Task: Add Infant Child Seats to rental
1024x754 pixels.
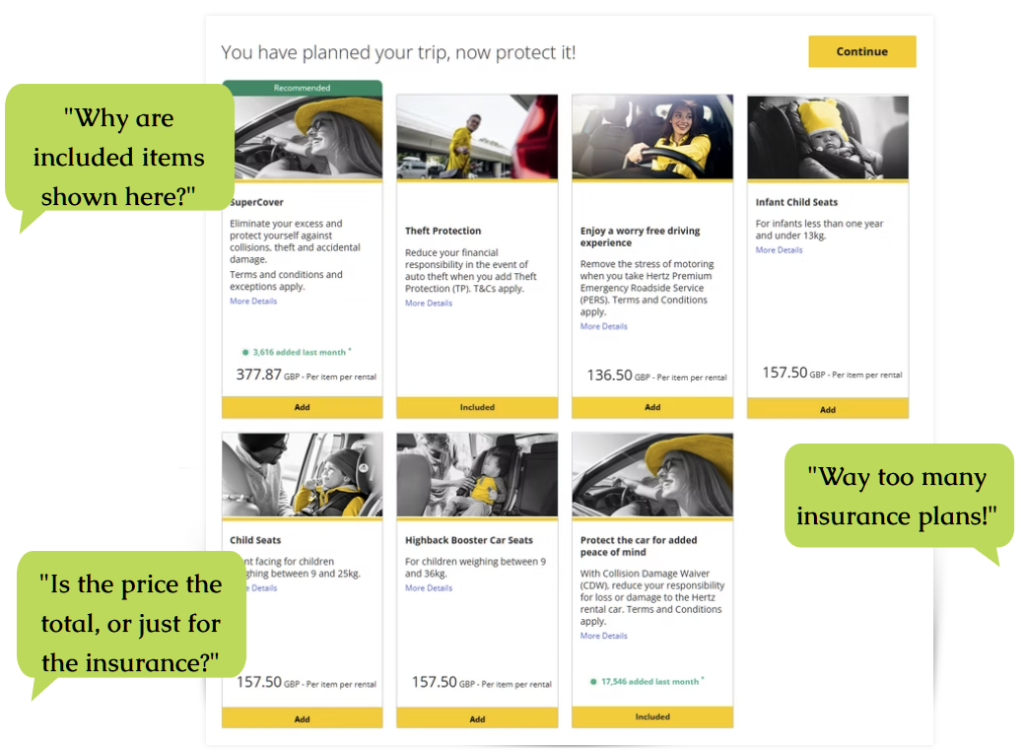Action: pos(827,409)
